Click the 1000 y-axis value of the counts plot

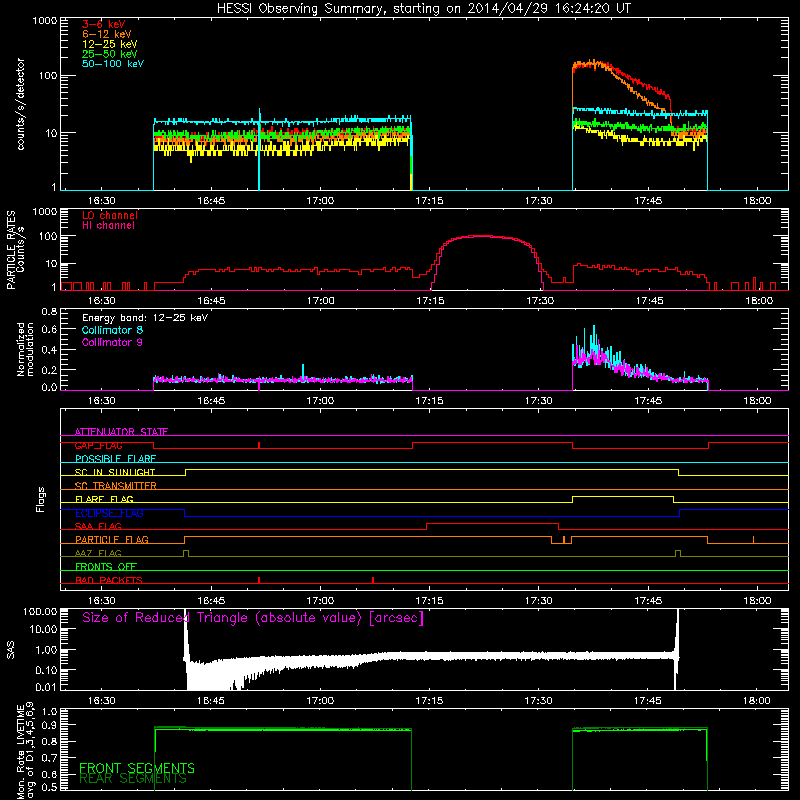tap(44, 21)
